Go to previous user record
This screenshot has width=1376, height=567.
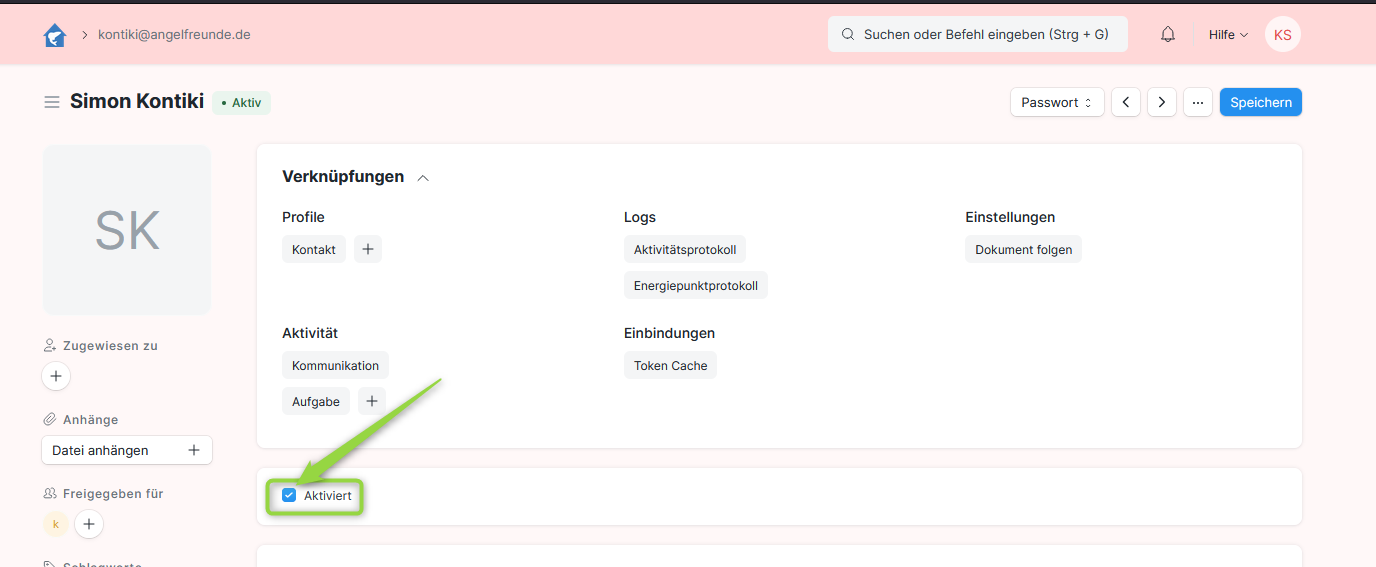tap(1126, 102)
